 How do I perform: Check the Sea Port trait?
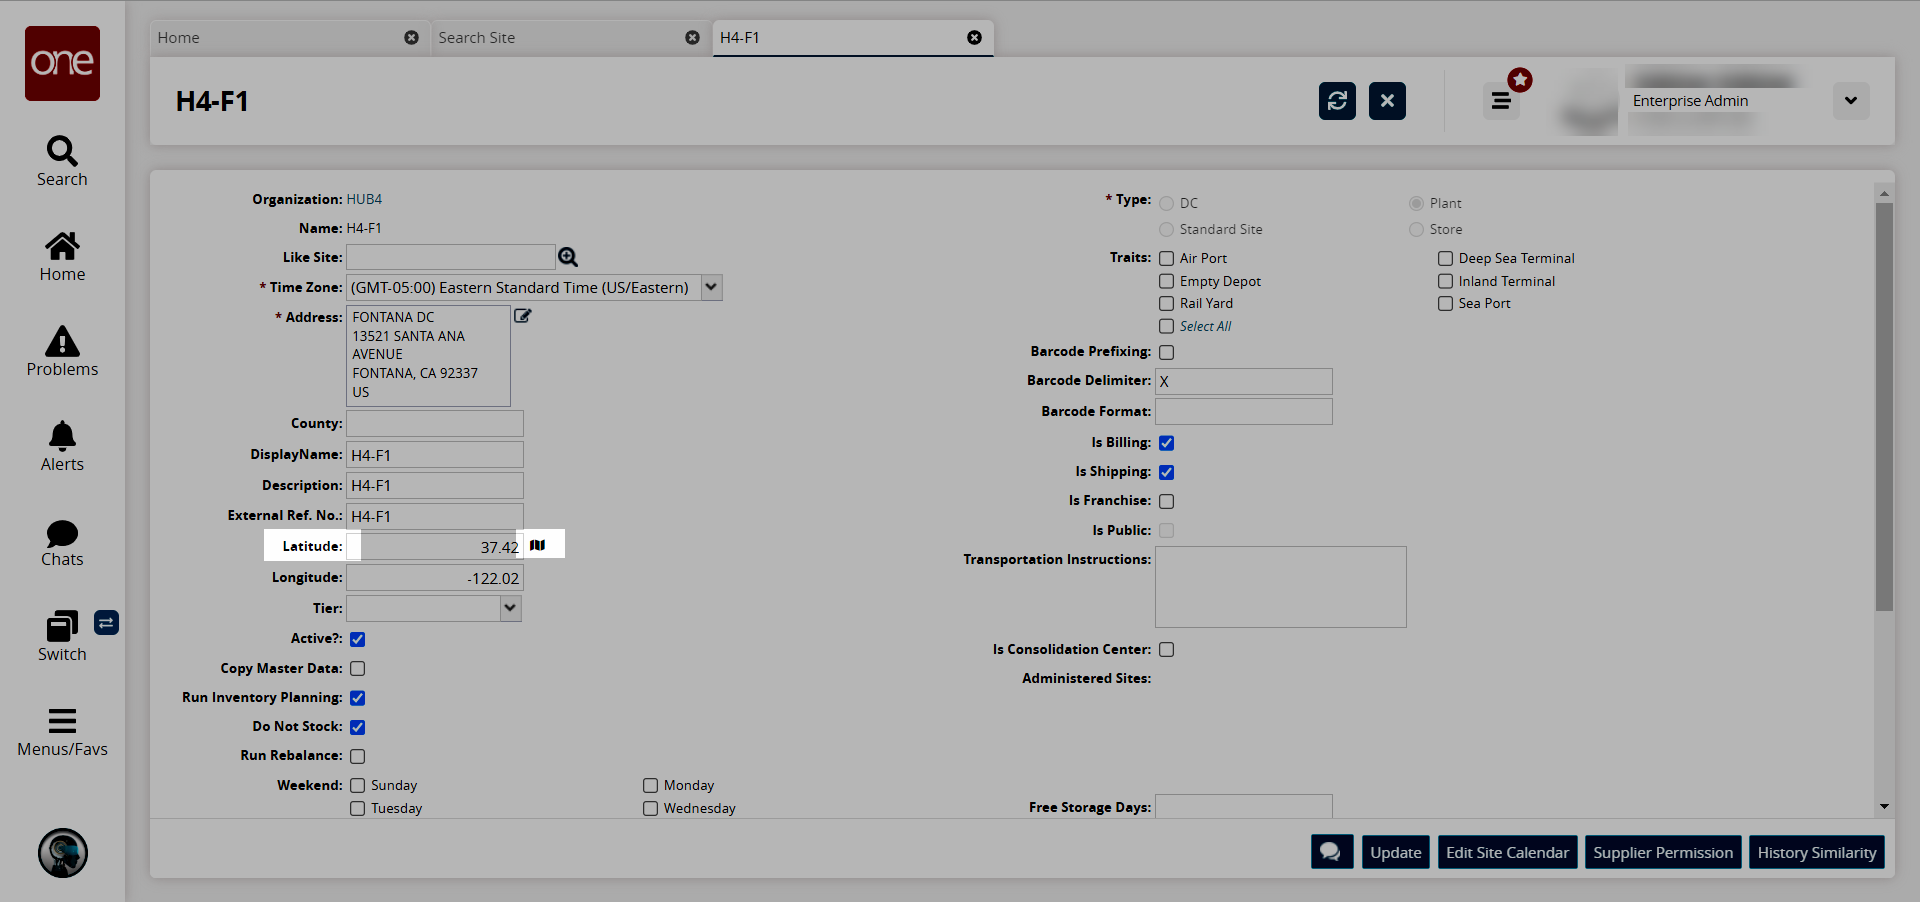[1445, 304]
